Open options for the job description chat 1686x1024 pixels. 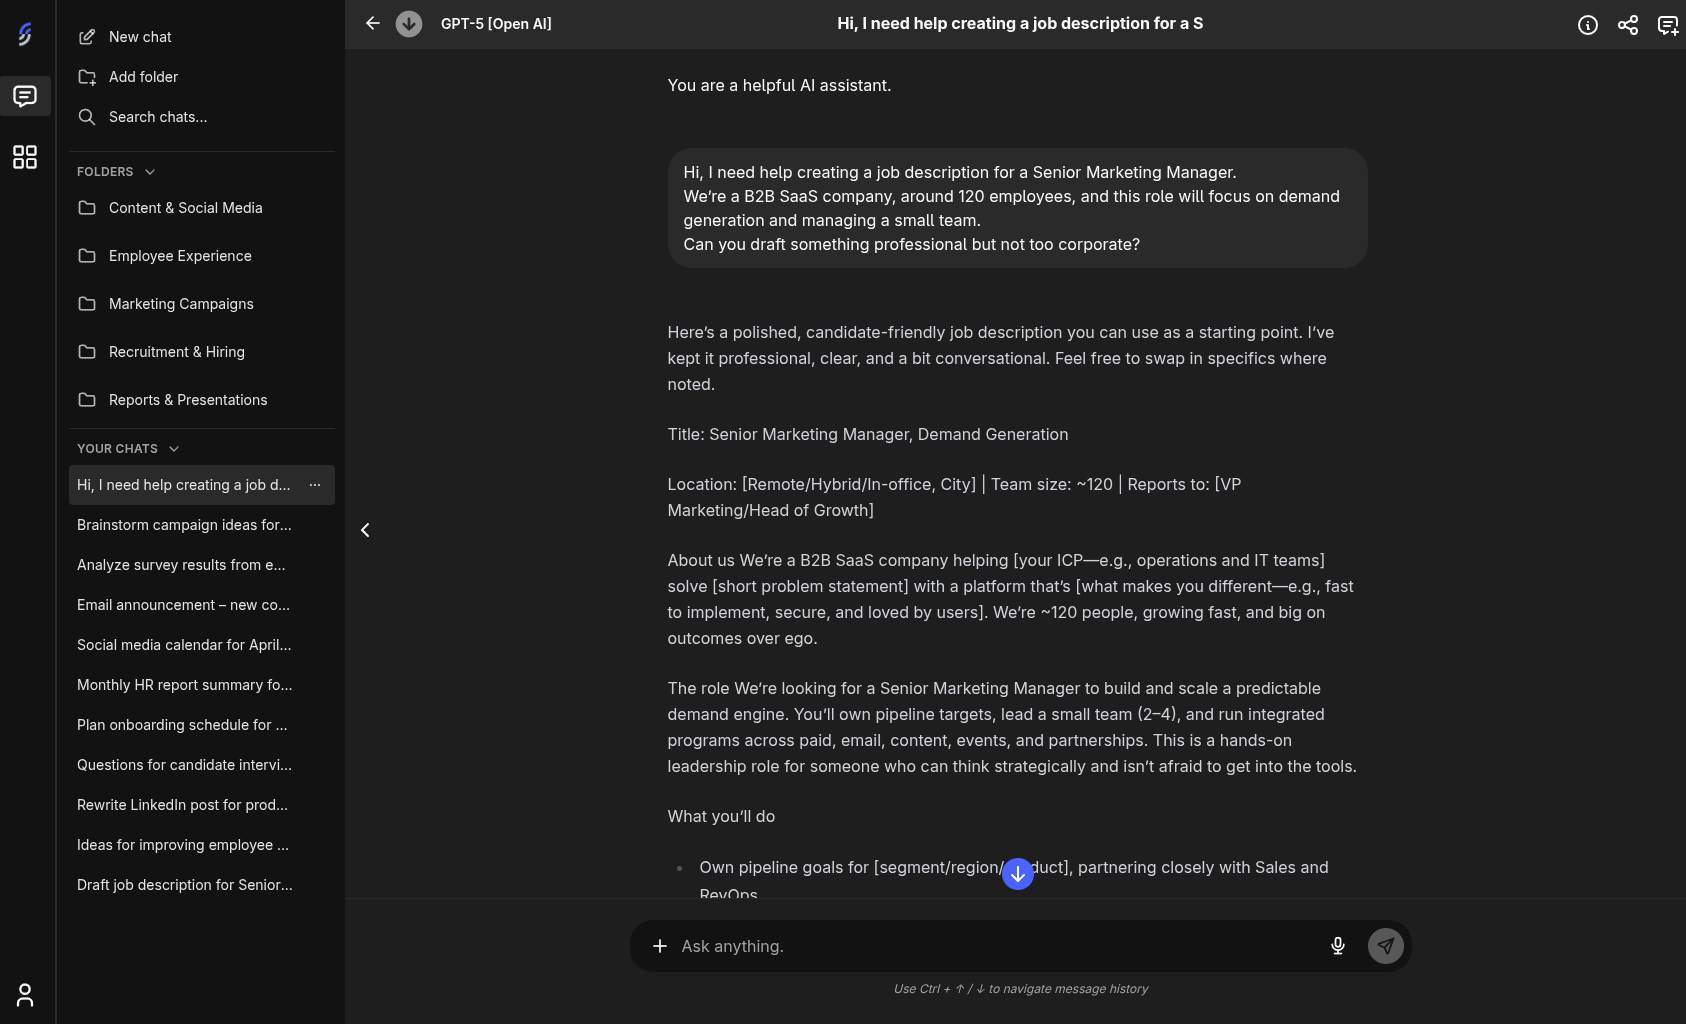coord(315,485)
